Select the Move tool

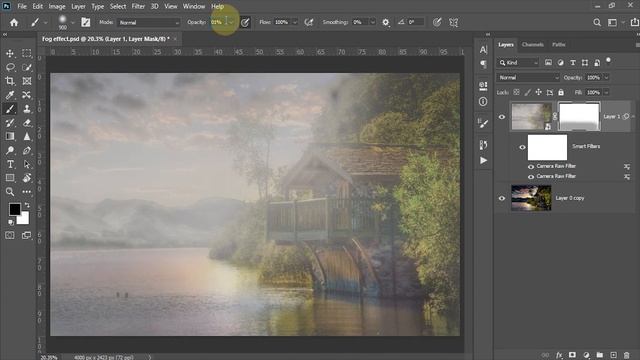(10, 53)
